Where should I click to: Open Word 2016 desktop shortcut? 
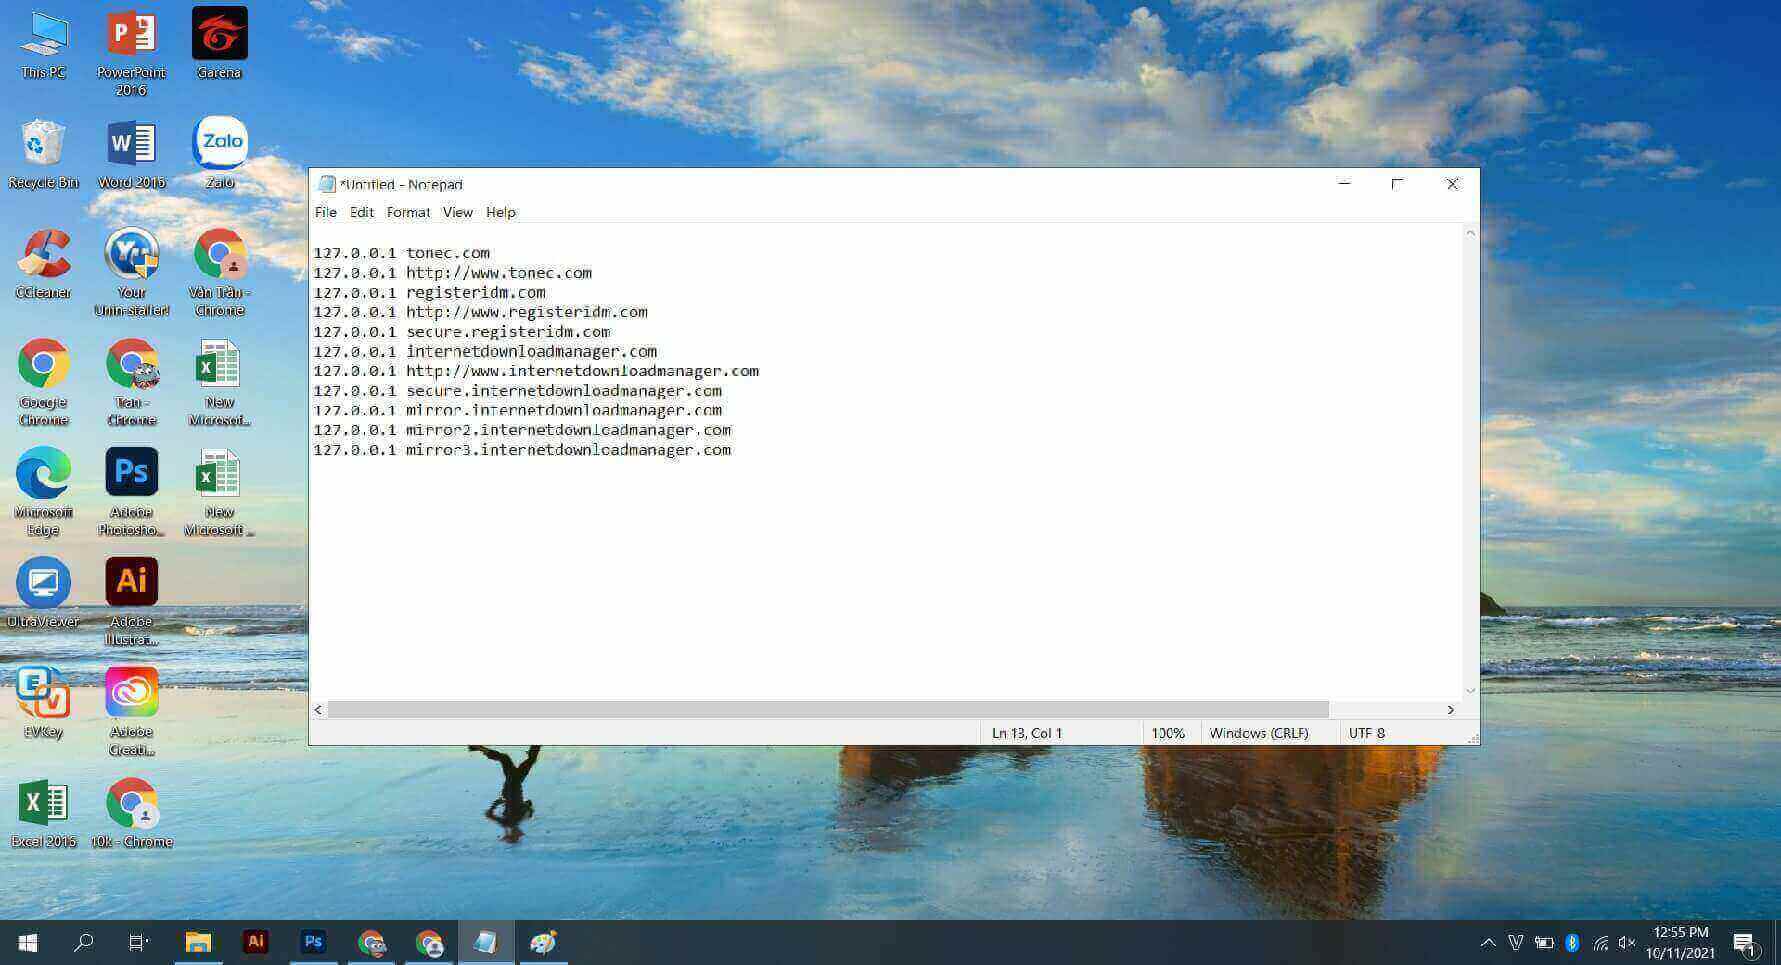[131, 155]
